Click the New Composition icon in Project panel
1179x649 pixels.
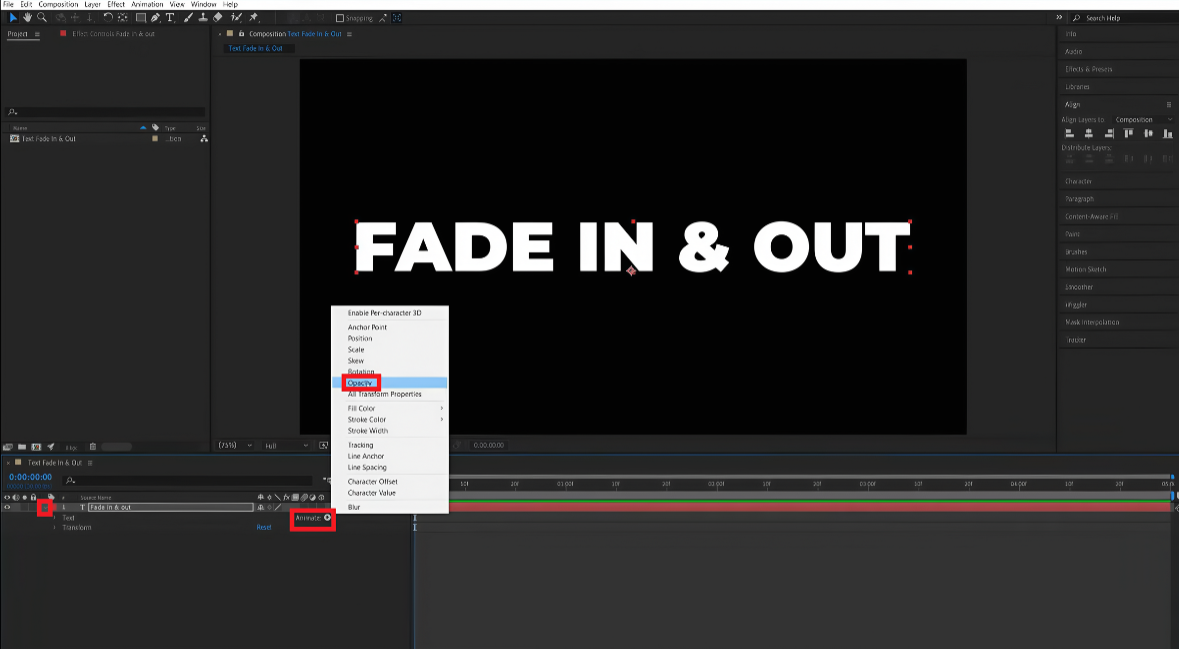pyautogui.click(x=36, y=447)
